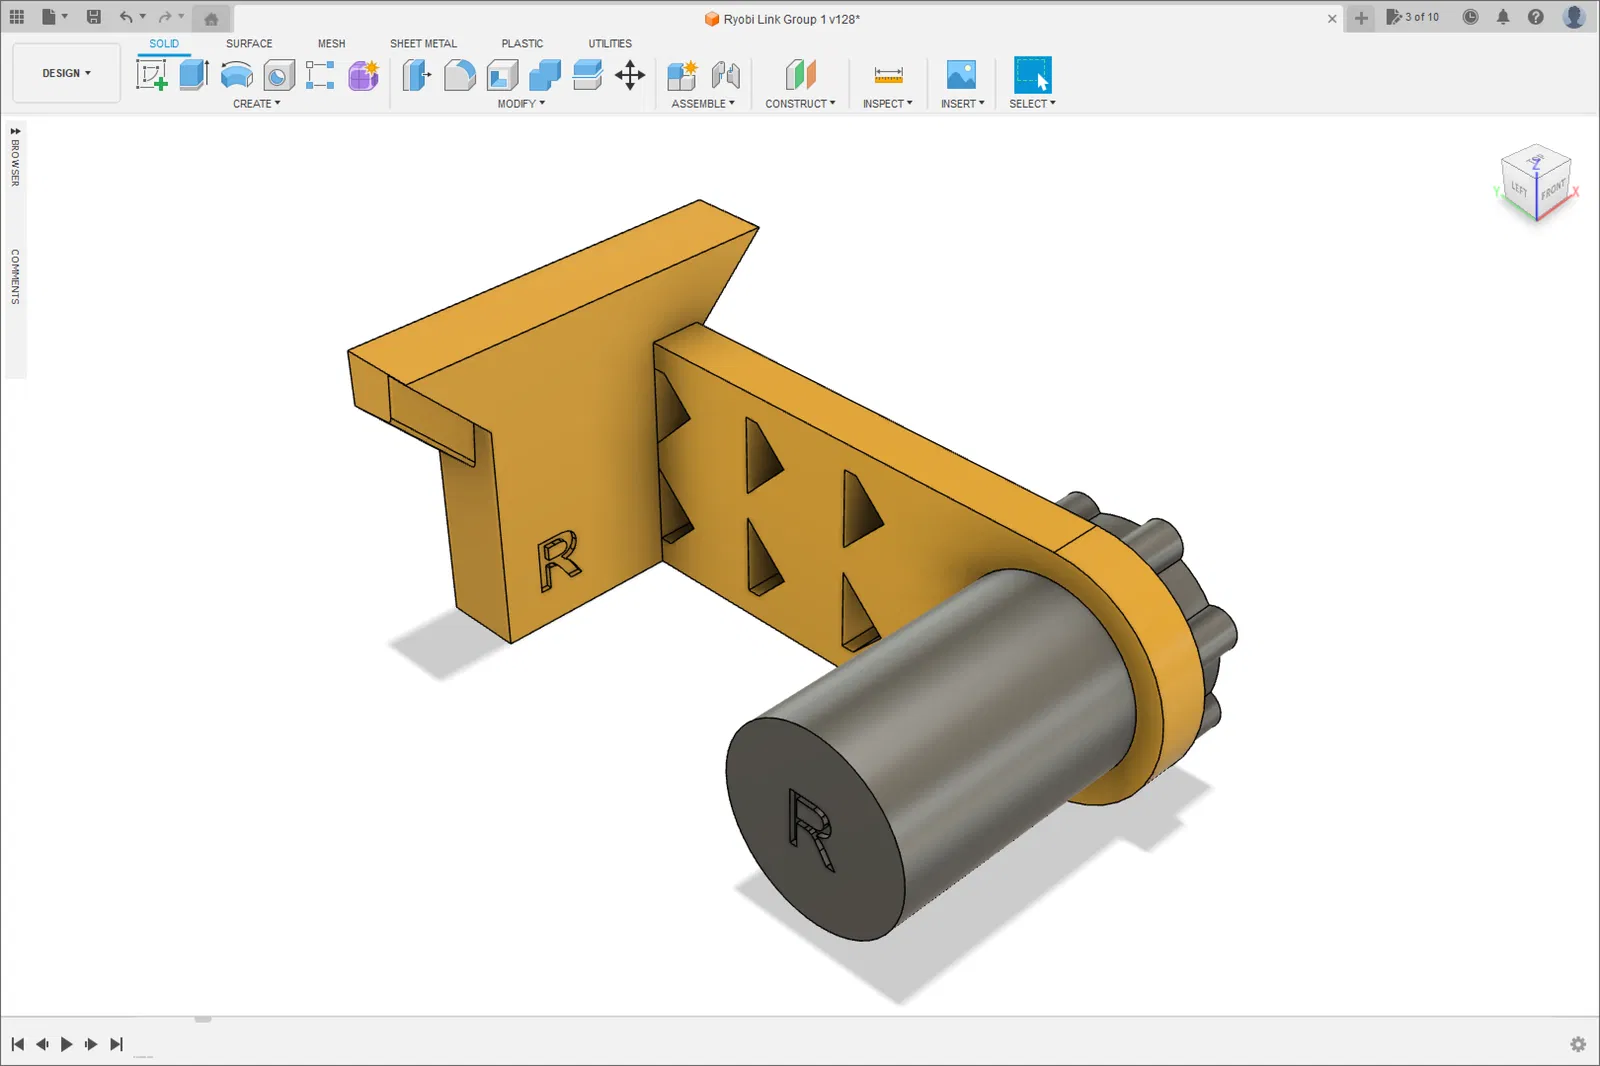Open the notifications bell

point(1503,17)
